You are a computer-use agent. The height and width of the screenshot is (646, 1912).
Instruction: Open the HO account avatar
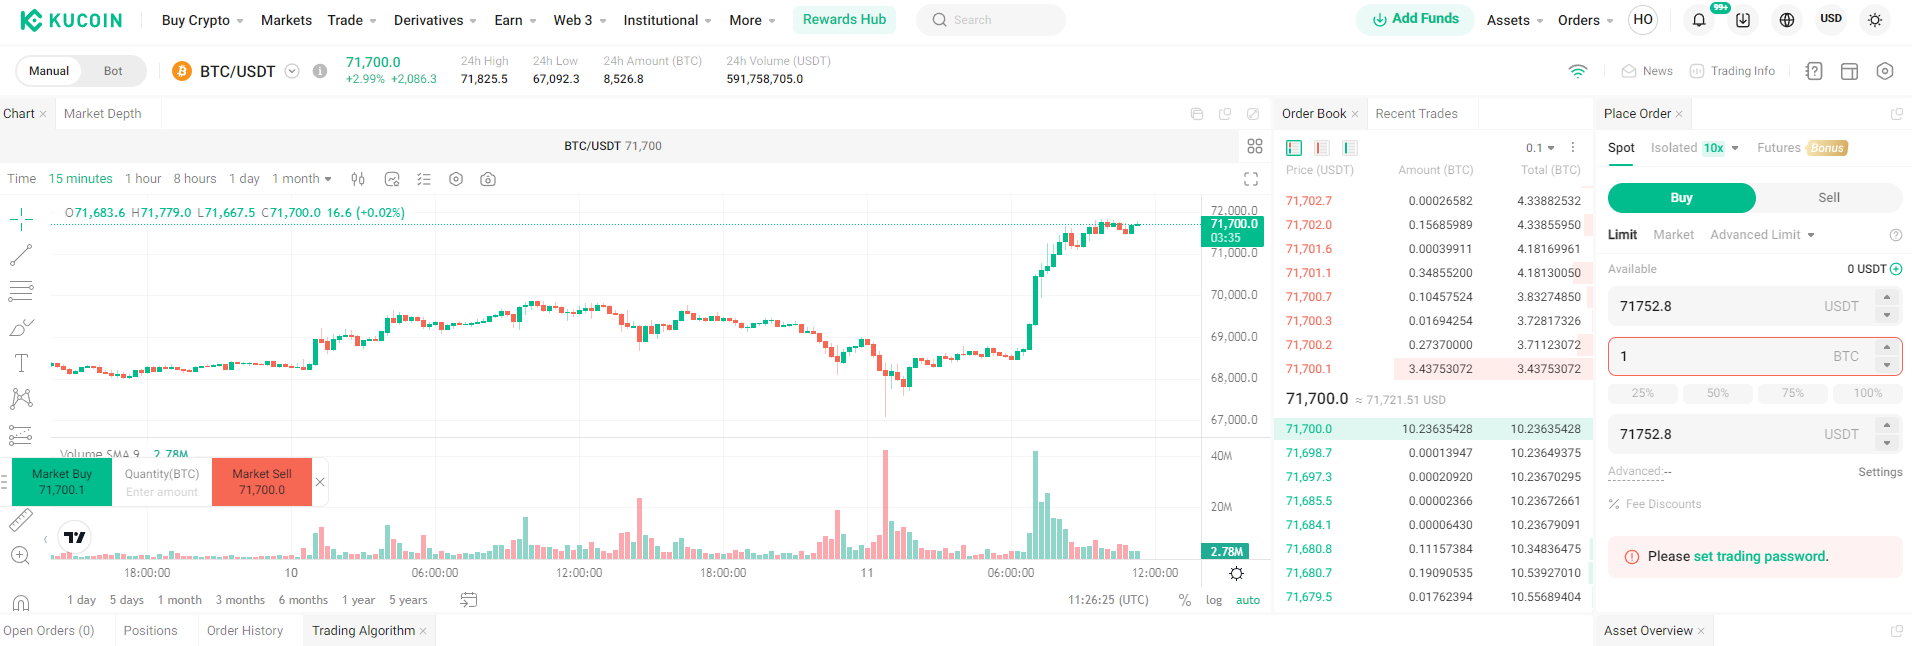[x=1643, y=20]
